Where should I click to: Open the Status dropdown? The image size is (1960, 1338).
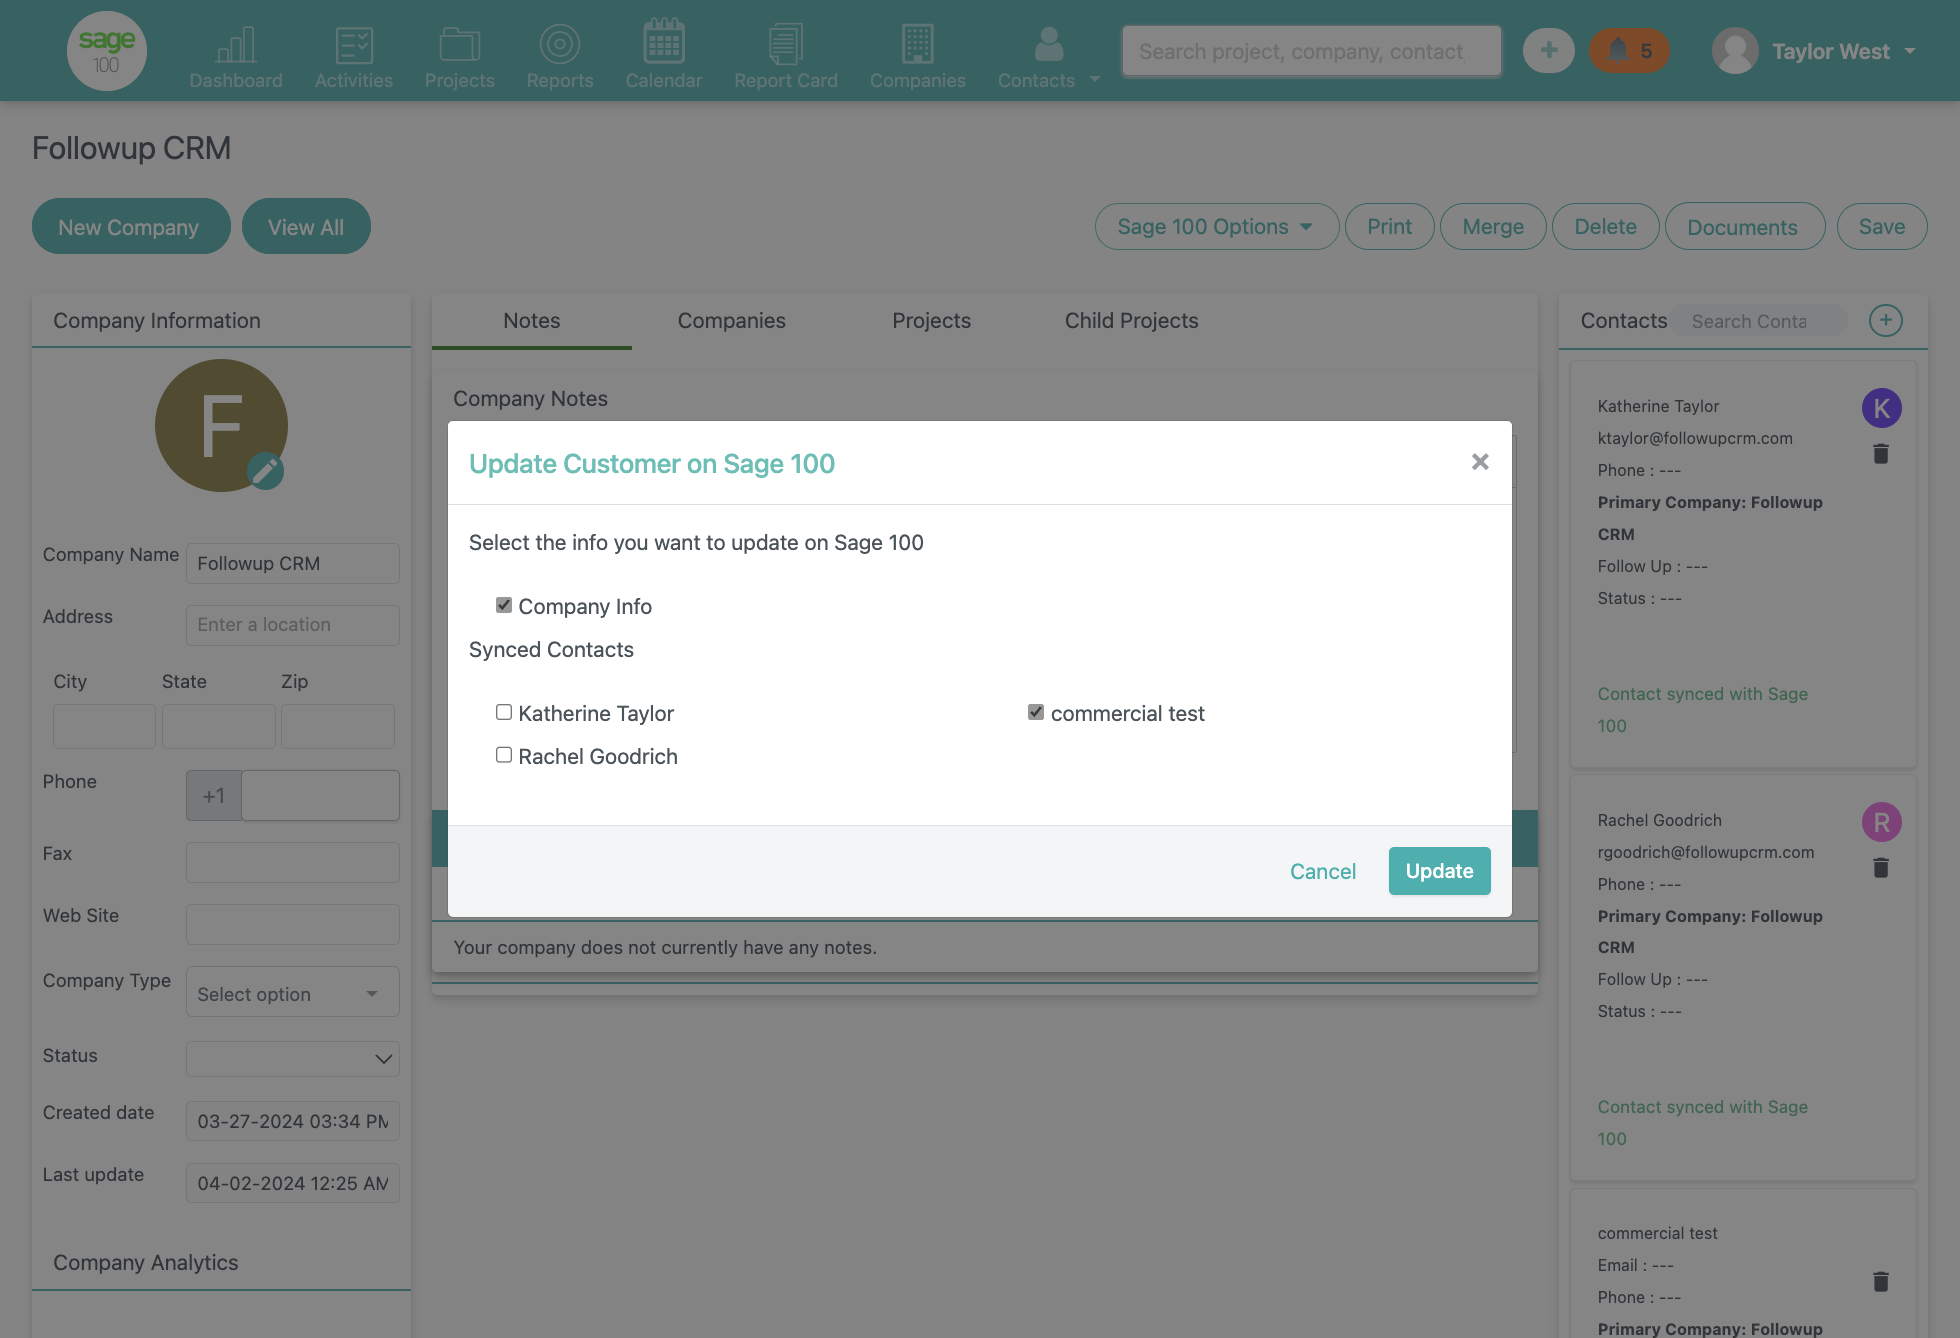point(293,1058)
